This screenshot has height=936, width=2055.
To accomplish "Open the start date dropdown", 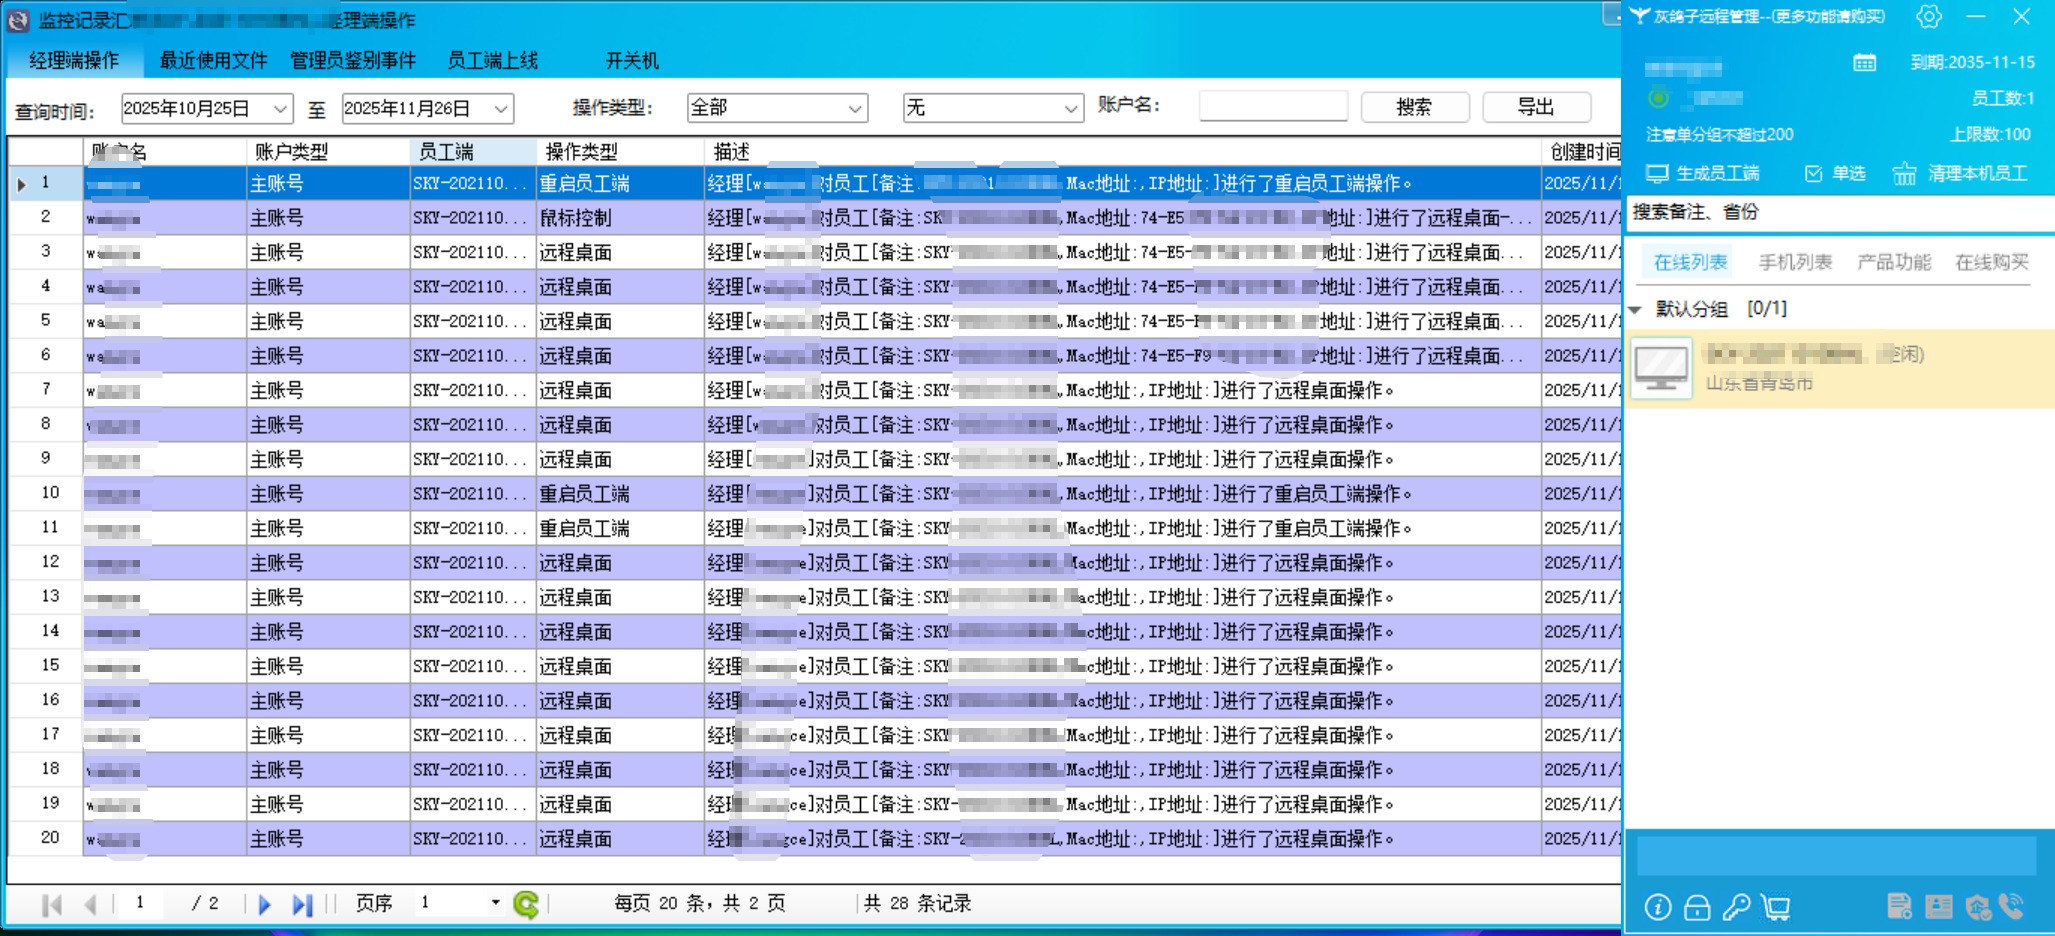I will click(281, 108).
